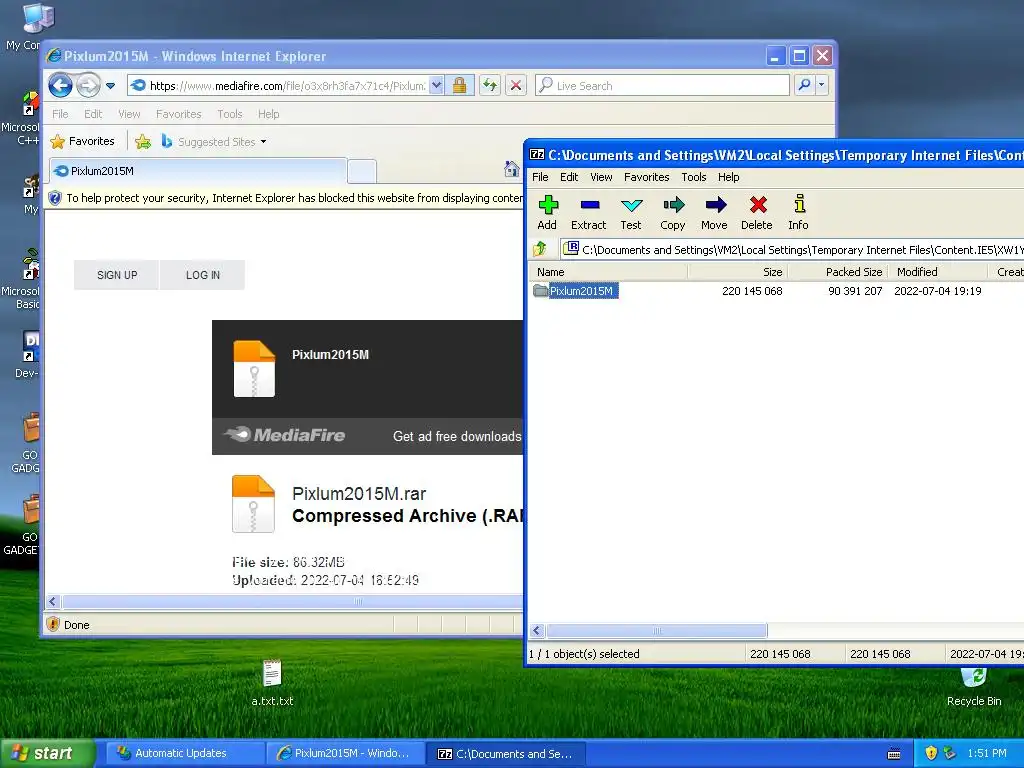
Task: Open Internet Explorer Tools menu
Action: (x=230, y=114)
